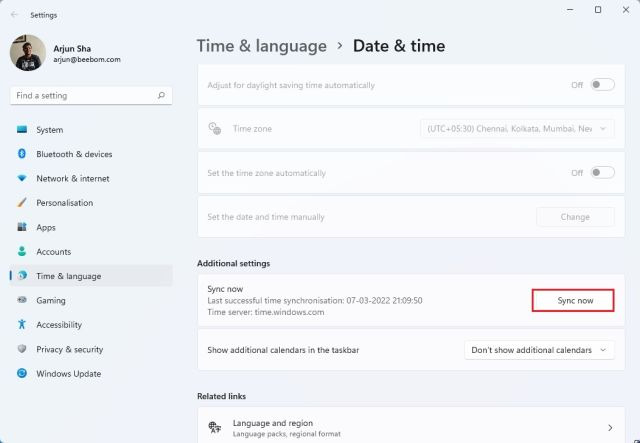Select Gaming in the sidebar

pyautogui.click(x=91, y=300)
